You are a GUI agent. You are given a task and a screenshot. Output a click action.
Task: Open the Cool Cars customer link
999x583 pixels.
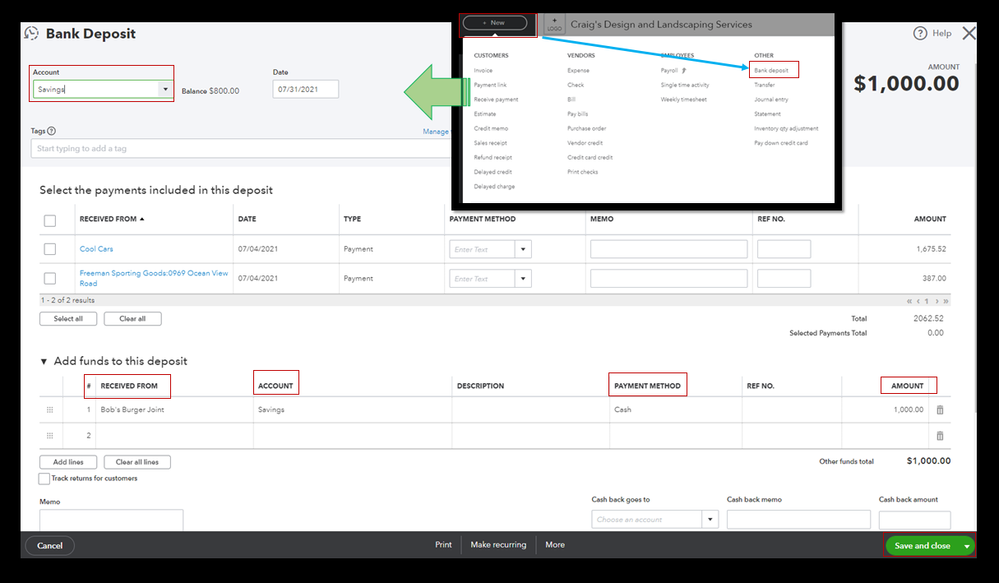96,249
